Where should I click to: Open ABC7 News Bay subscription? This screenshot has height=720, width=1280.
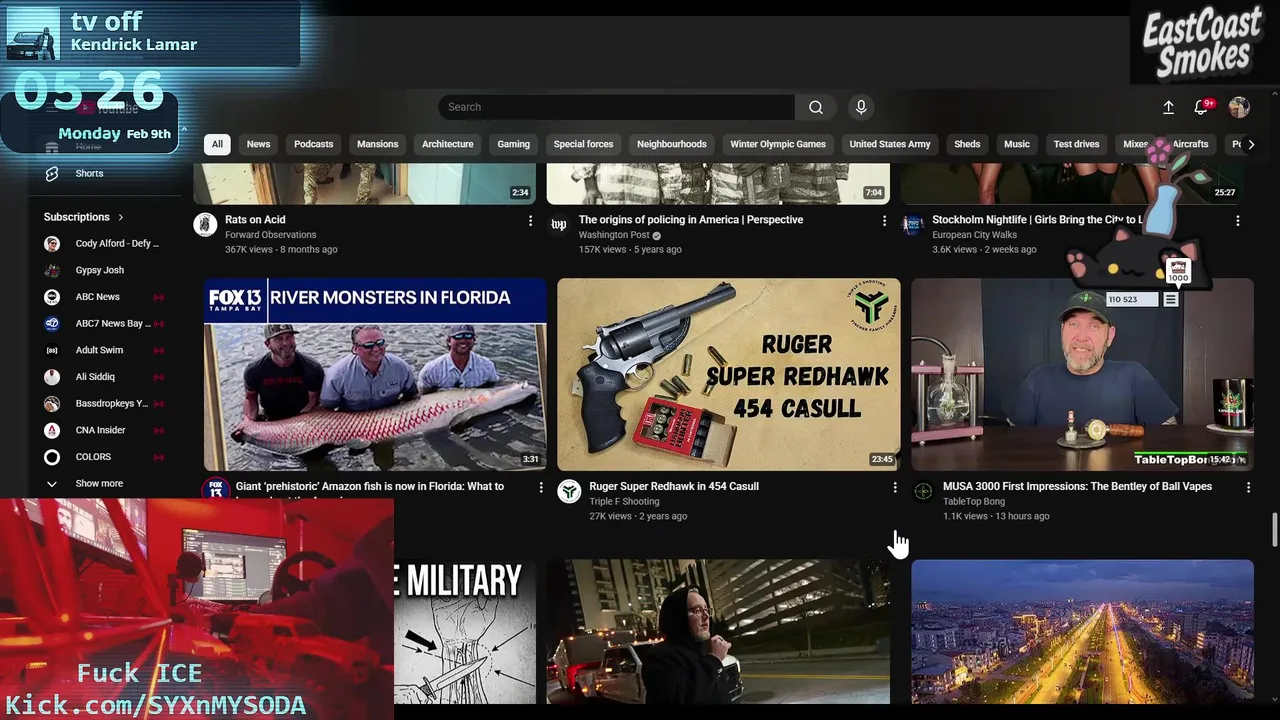(105, 323)
